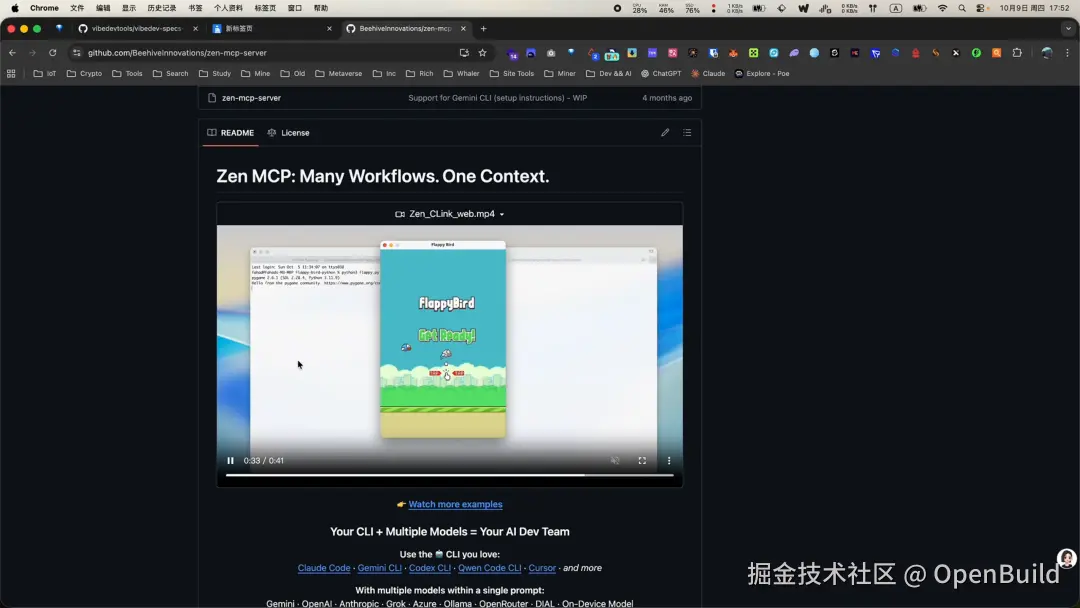This screenshot has width=1080, height=608.
Task: Open the Extensions puzzle icon
Action: click(1017, 52)
